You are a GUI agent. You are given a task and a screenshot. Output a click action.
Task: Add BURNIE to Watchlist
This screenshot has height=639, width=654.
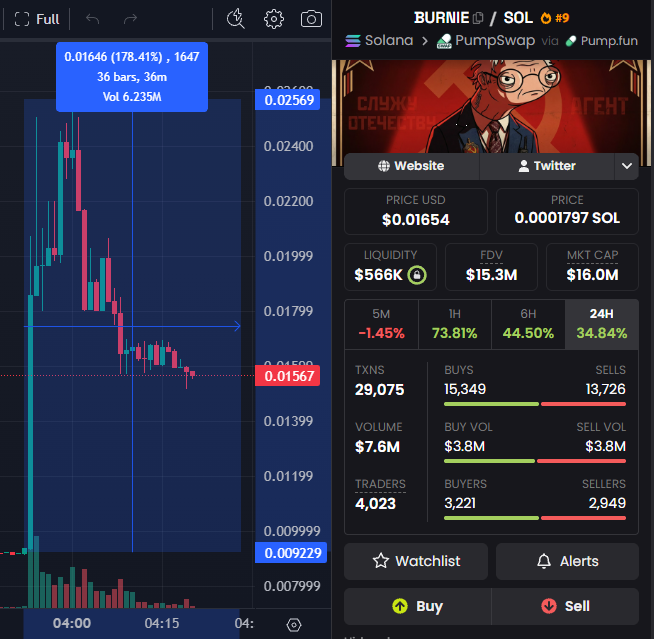(416, 561)
